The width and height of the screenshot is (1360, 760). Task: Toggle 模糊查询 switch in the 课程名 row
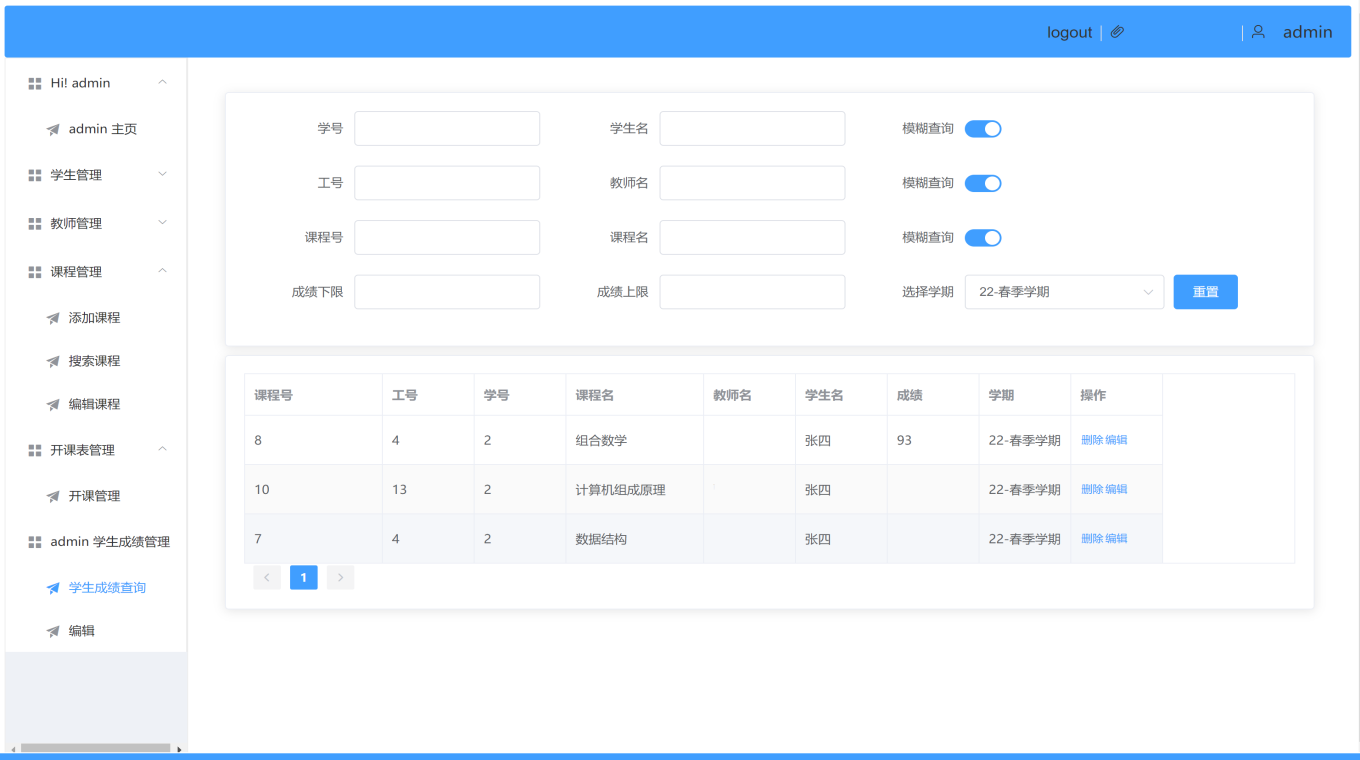tap(982, 238)
